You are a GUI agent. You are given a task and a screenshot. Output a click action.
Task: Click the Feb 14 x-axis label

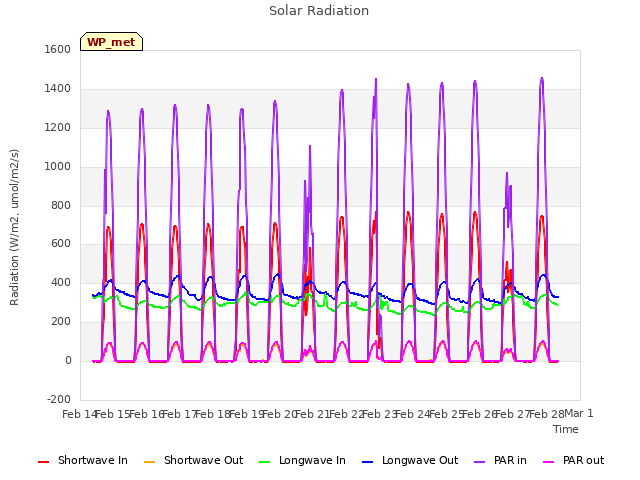point(79,414)
